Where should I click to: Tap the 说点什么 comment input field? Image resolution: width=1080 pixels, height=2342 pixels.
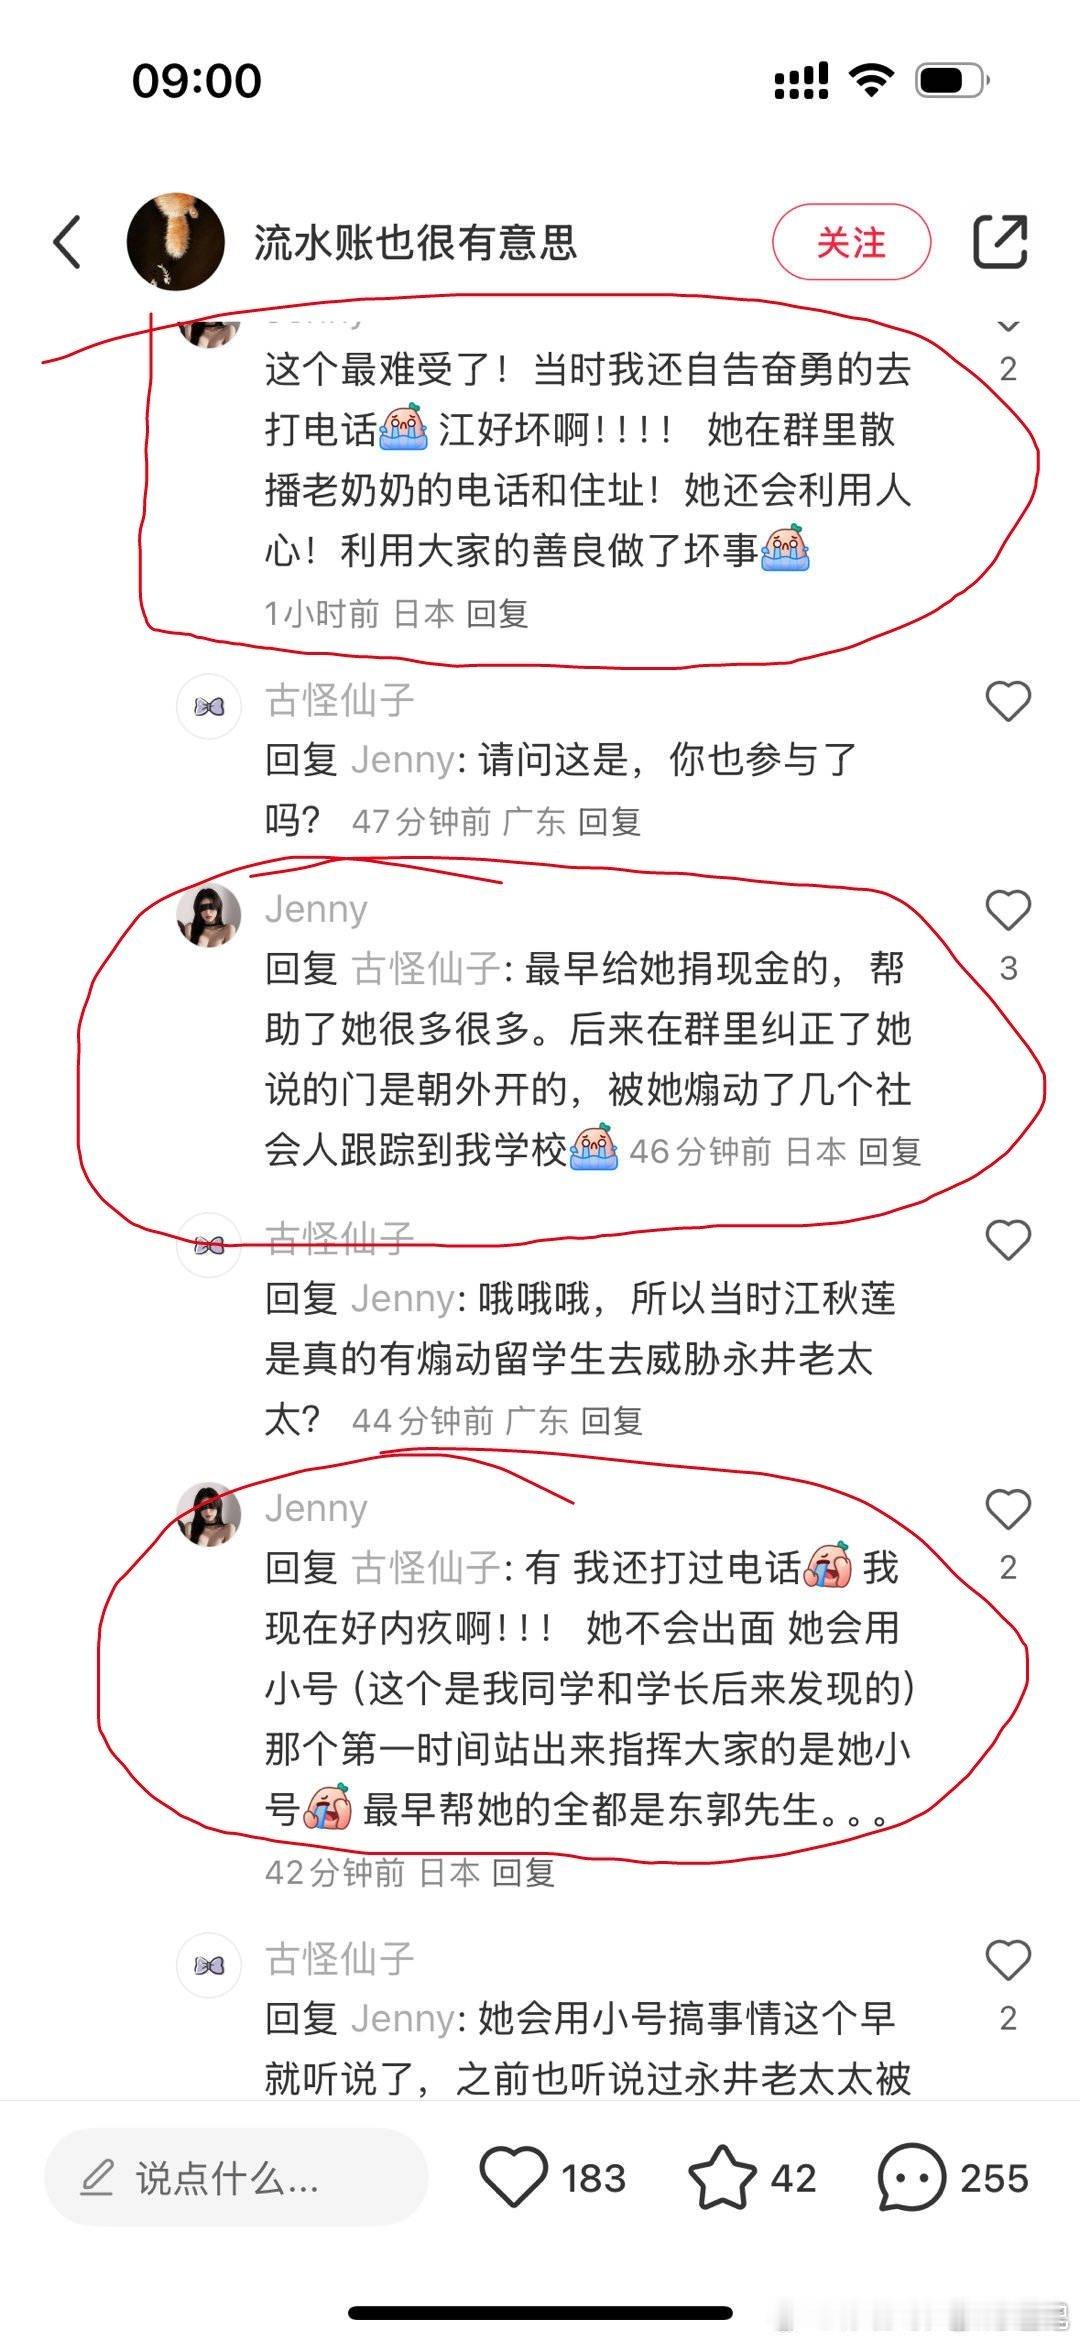pos(236,2178)
